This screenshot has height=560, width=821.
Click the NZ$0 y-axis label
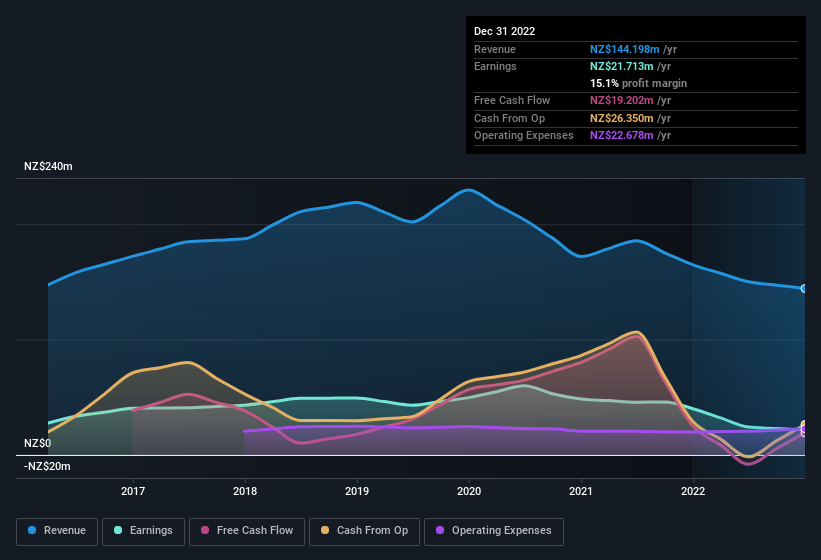pos(38,443)
